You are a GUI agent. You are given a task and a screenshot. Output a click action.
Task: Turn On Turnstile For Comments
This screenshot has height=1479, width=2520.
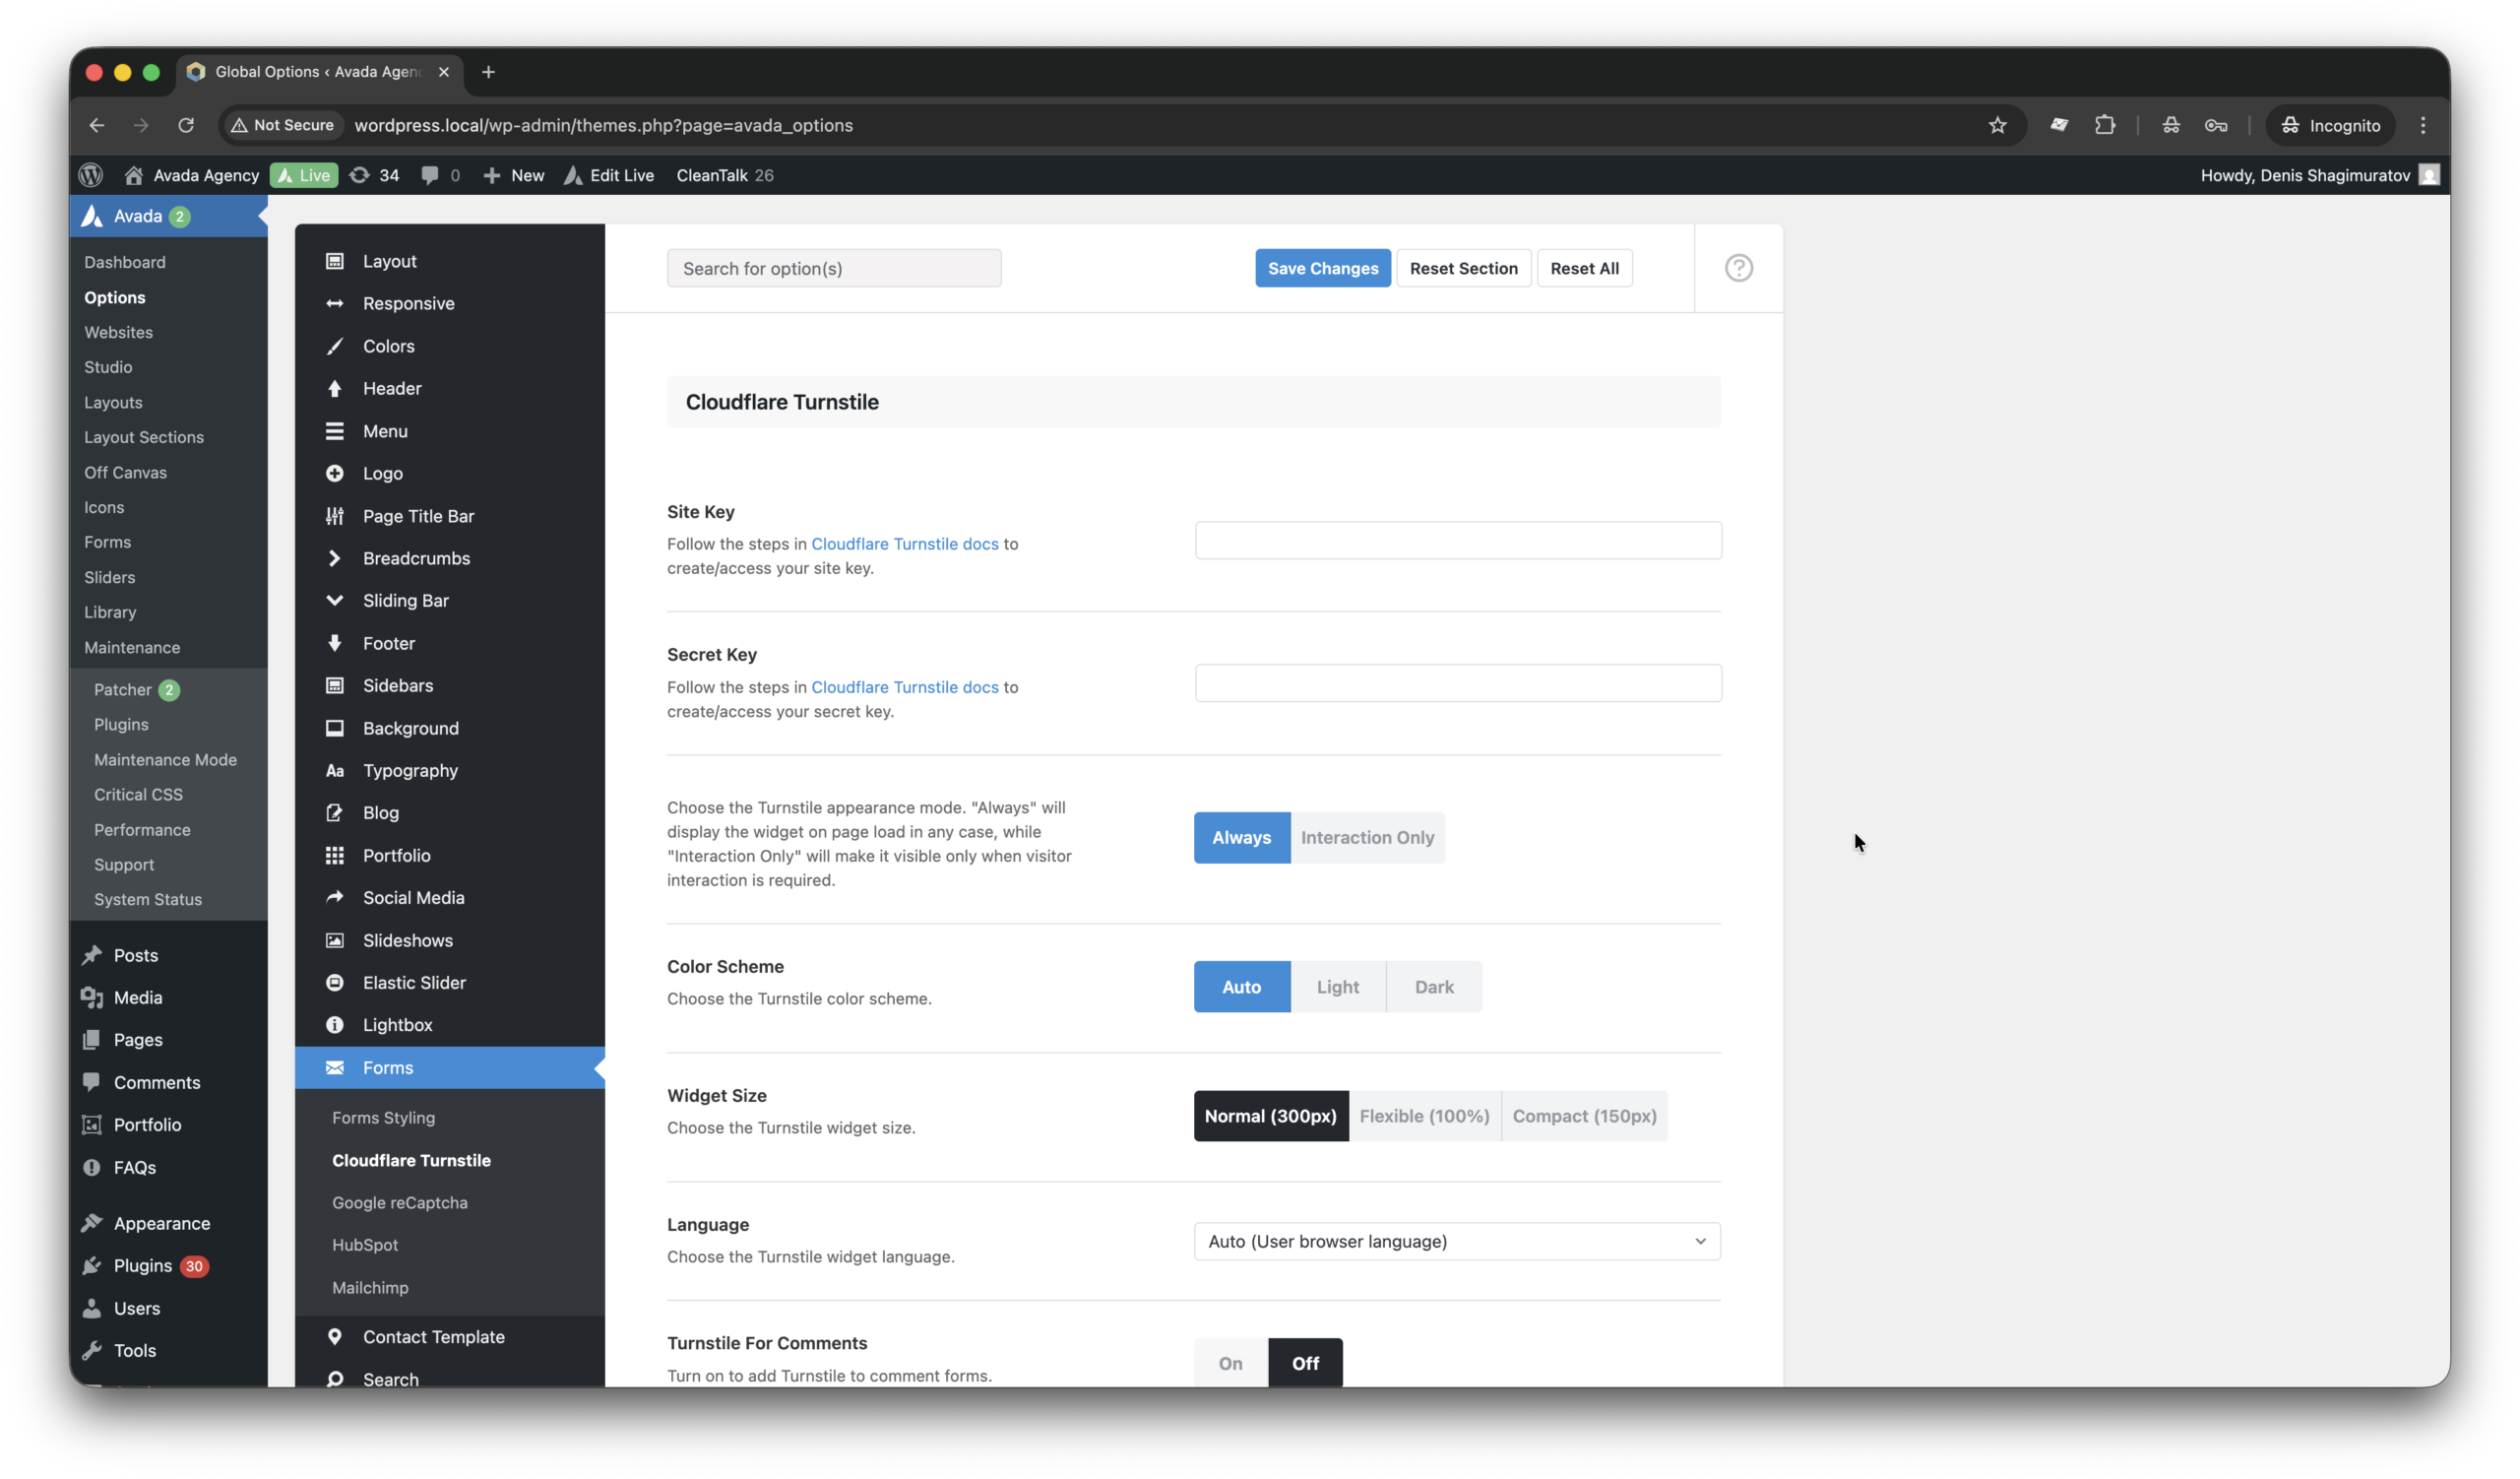(x=1230, y=1363)
